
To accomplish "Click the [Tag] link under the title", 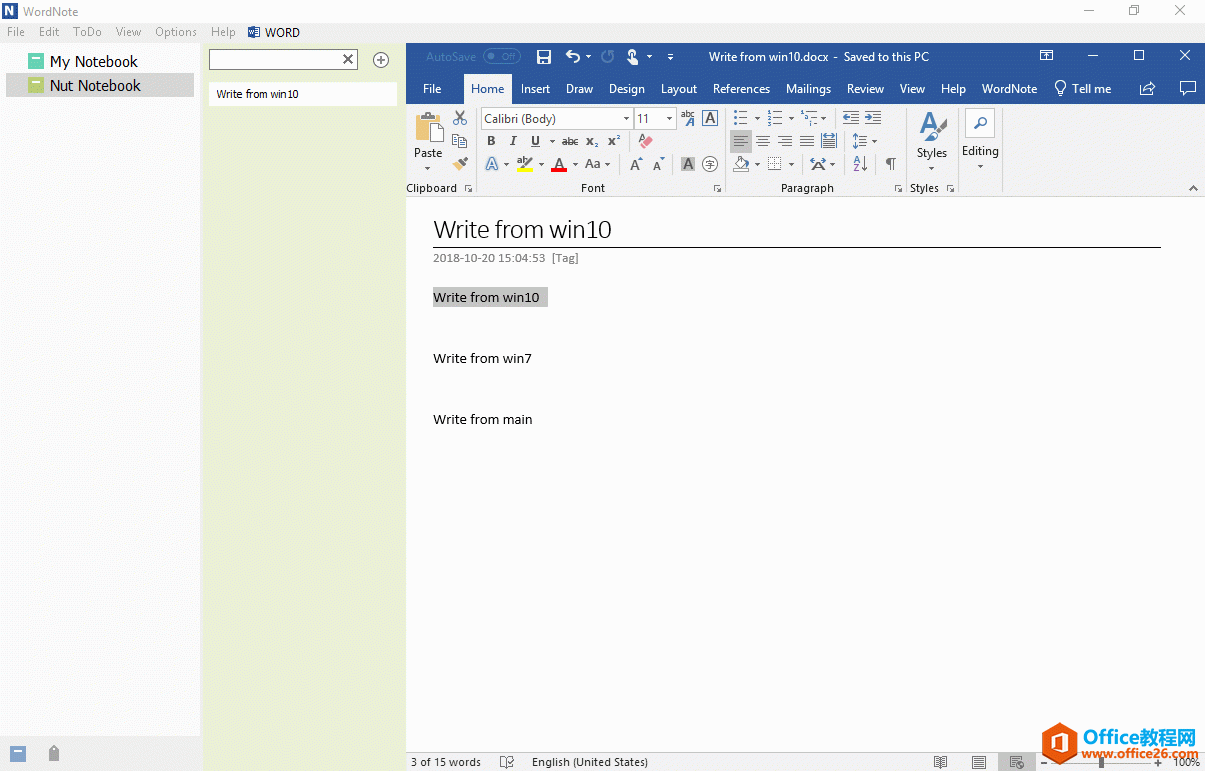I will 565,258.
